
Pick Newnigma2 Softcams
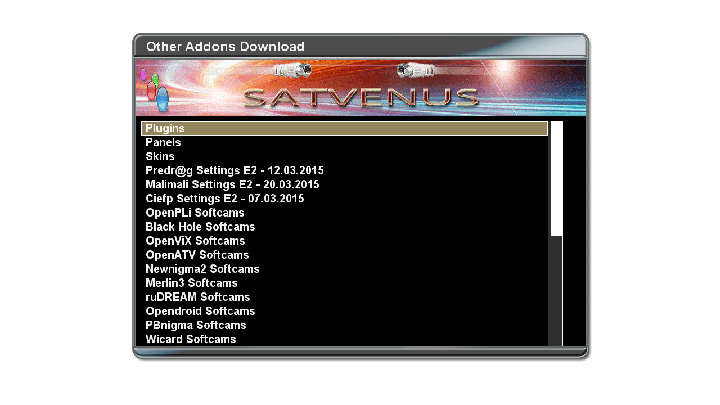(x=344, y=269)
